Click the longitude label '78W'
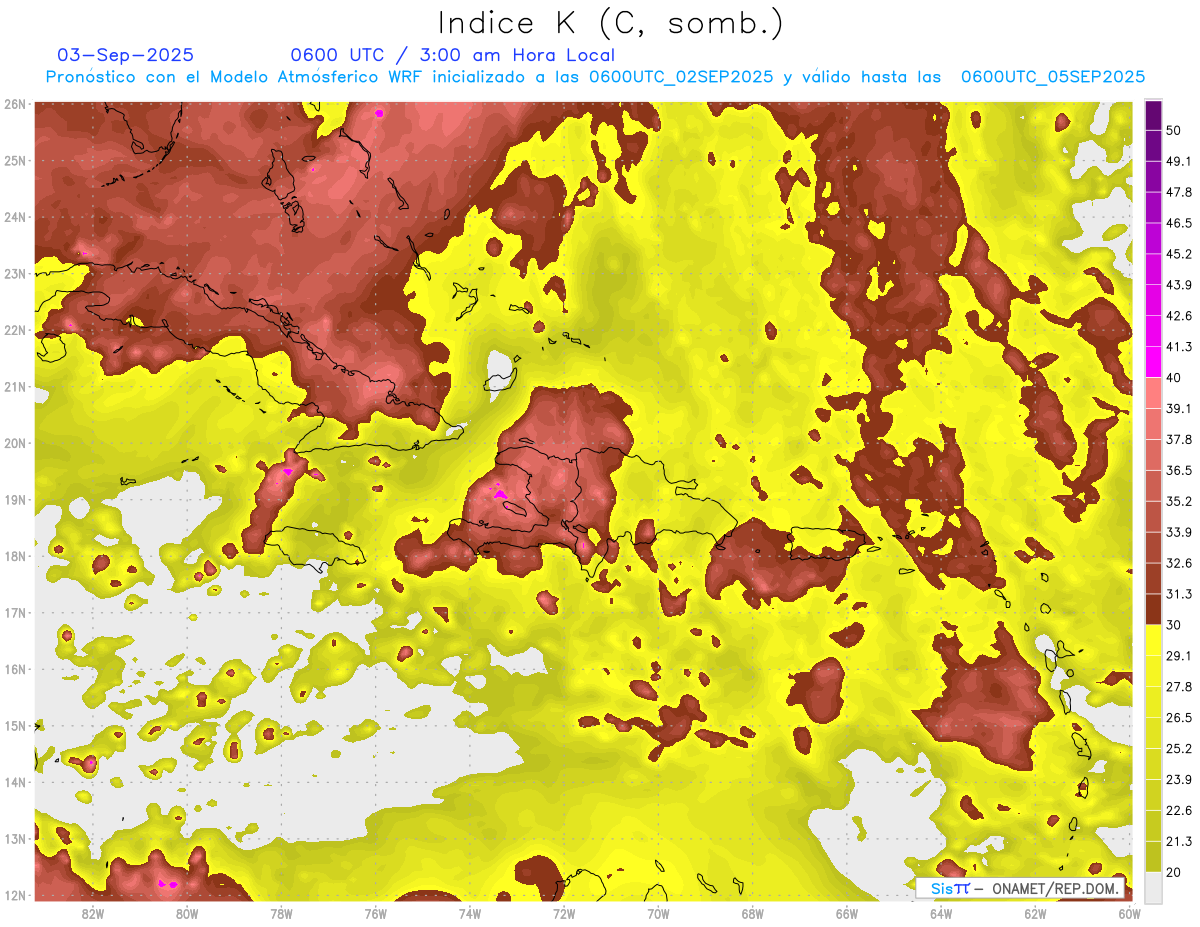 (x=281, y=914)
